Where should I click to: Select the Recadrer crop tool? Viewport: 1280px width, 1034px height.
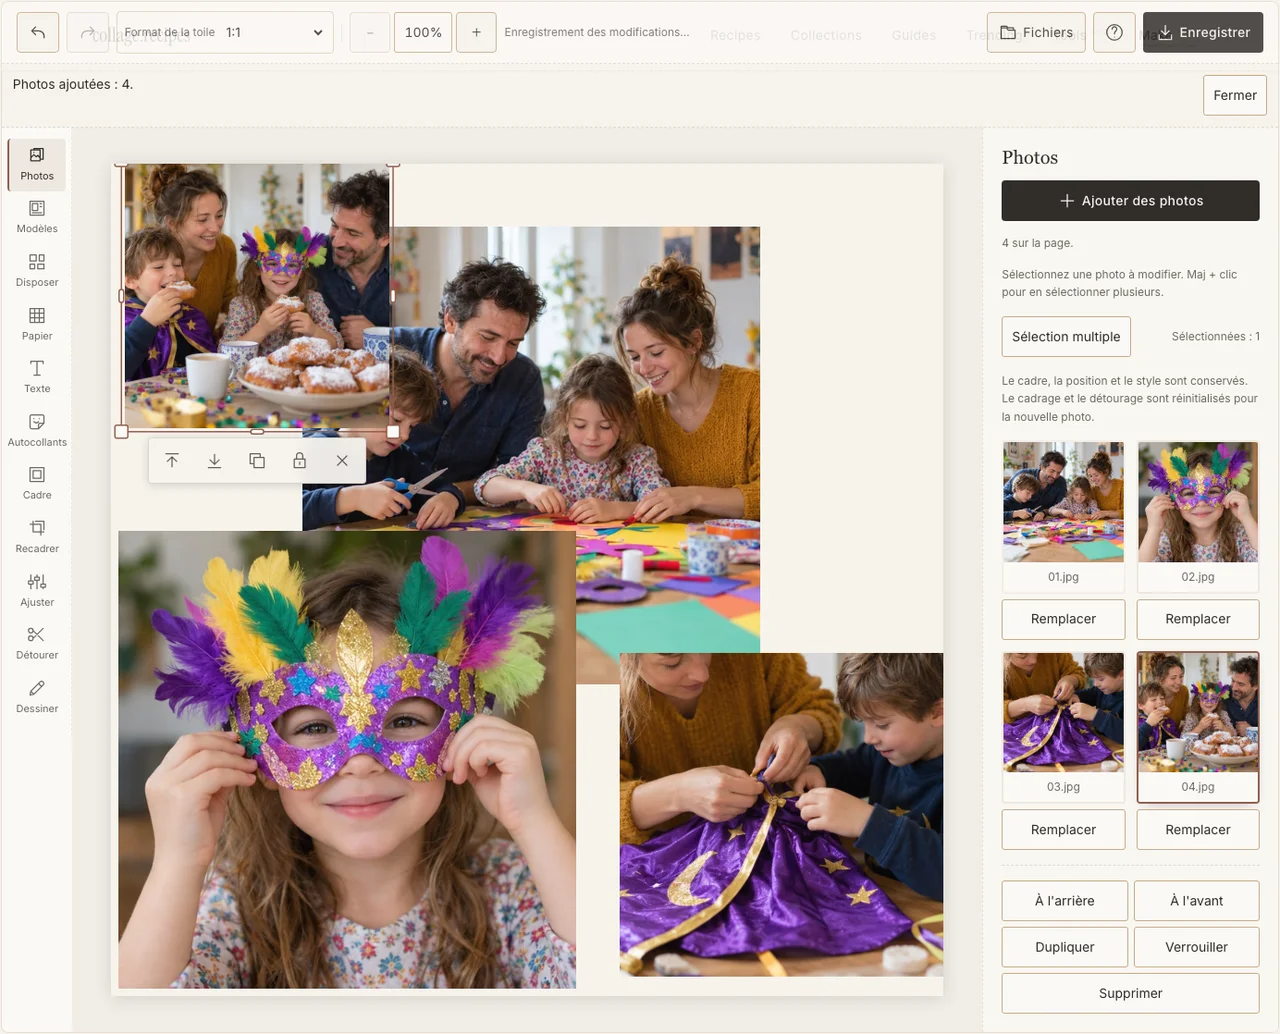click(37, 538)
